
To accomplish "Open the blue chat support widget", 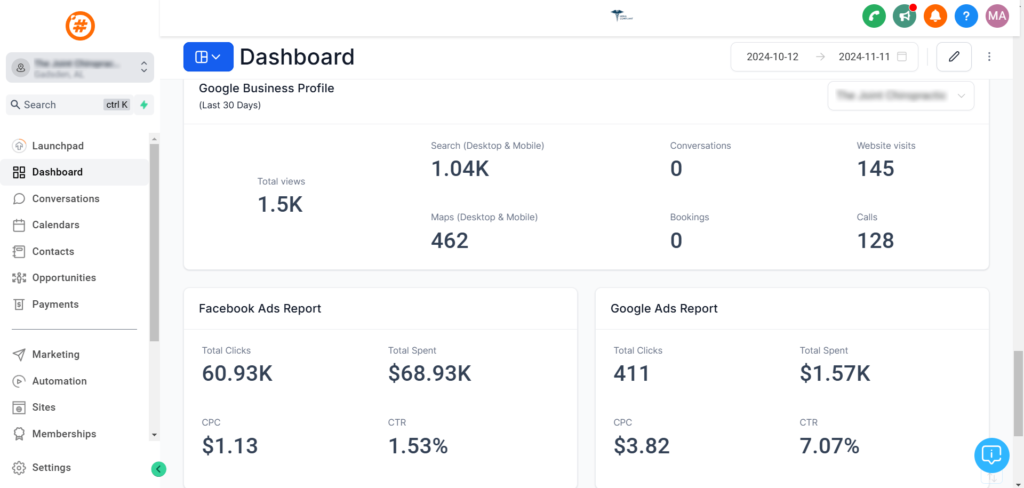I will [991, 454].
